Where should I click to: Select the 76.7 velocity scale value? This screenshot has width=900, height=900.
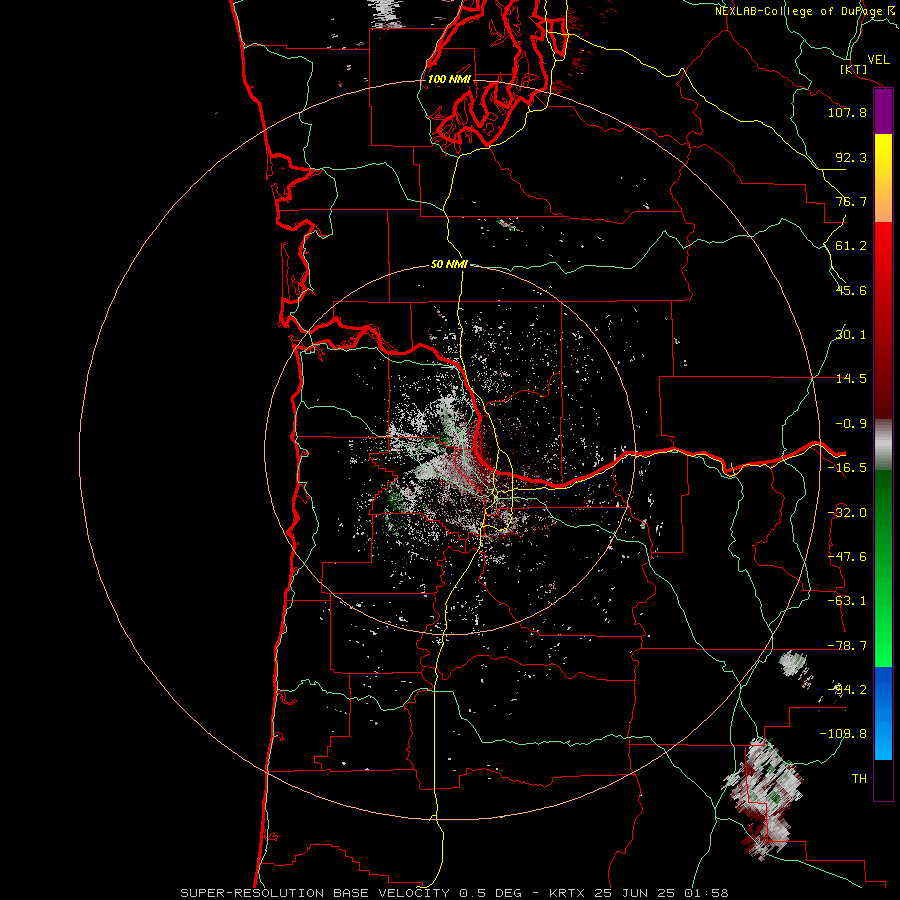[x=851, y=201]
